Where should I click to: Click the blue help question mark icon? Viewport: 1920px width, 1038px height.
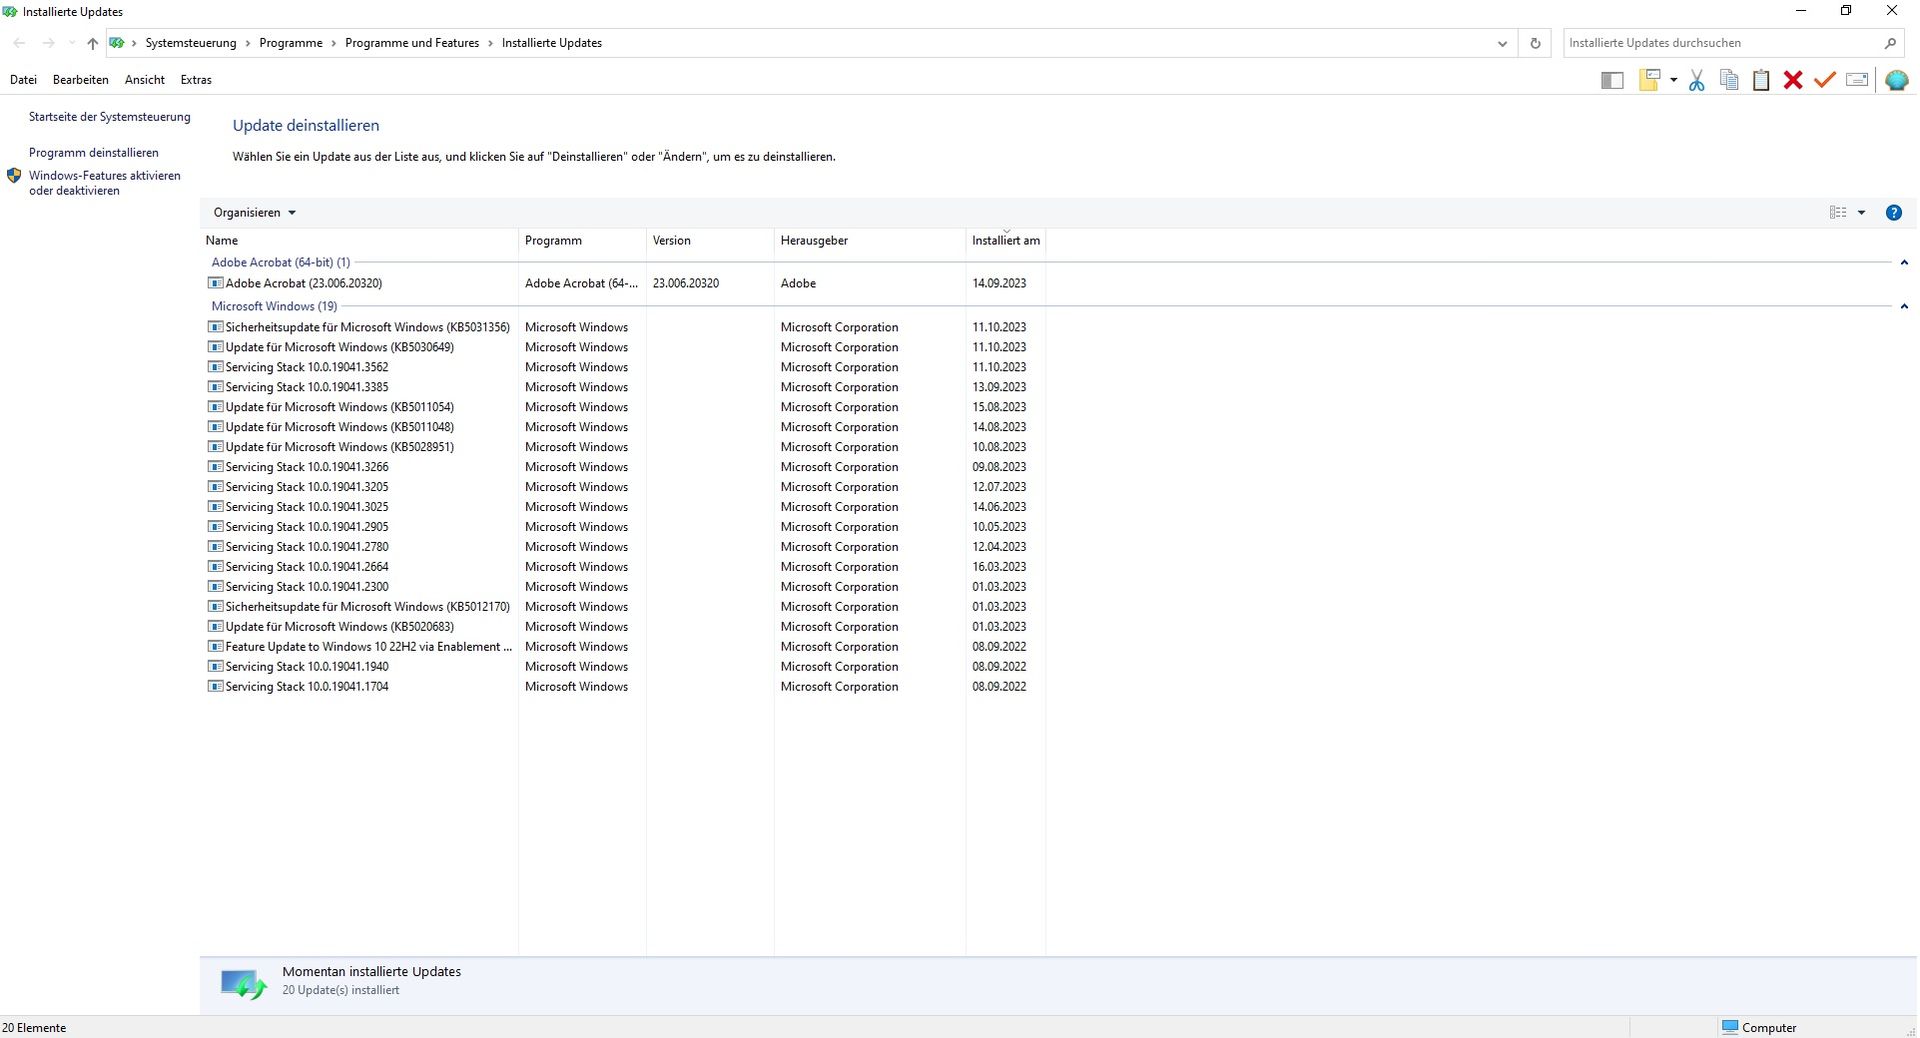point(1893,213)
